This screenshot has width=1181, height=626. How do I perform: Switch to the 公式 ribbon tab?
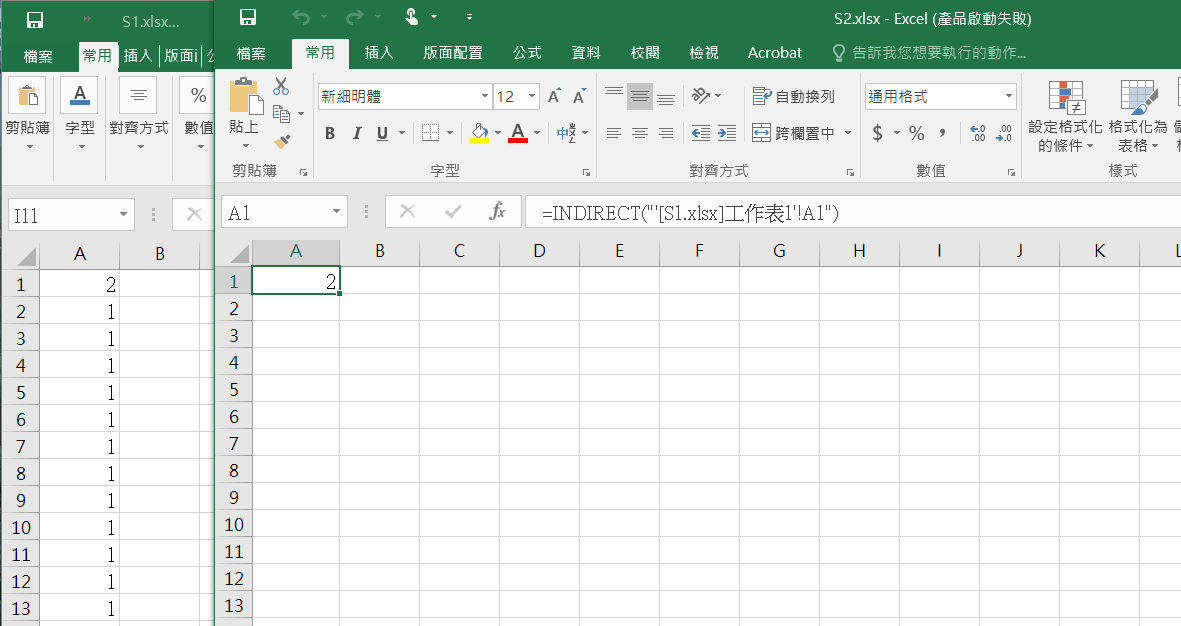tap(527, 53)
